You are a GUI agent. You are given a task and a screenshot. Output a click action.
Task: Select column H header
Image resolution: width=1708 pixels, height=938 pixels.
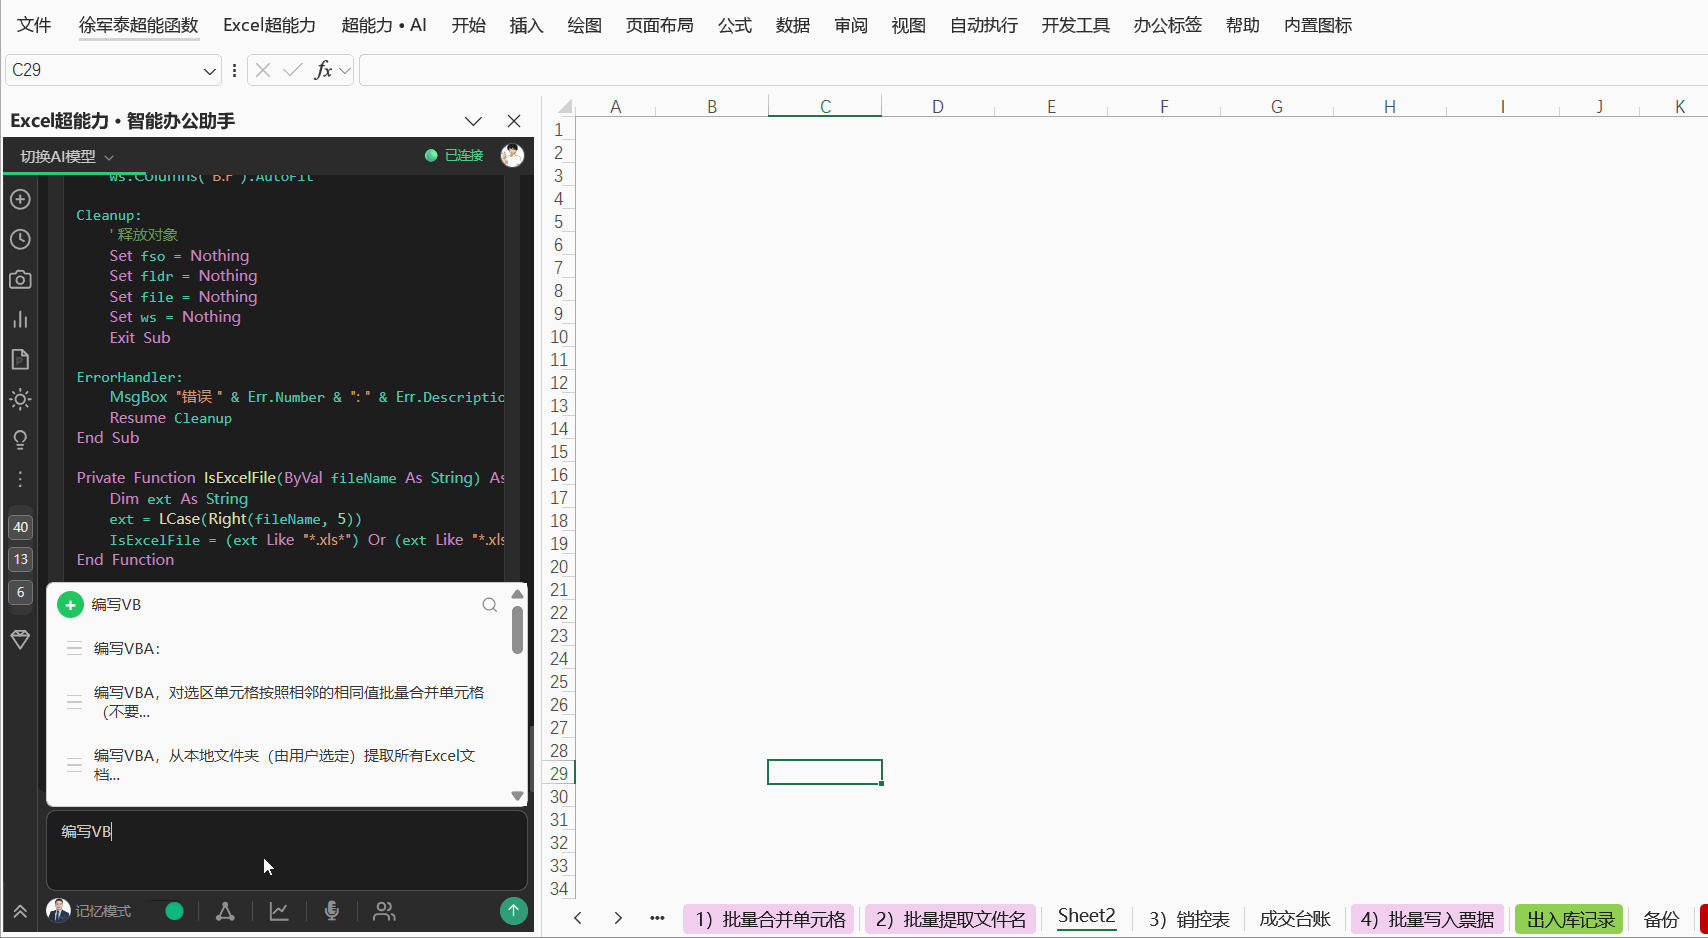click(1390, 106)
